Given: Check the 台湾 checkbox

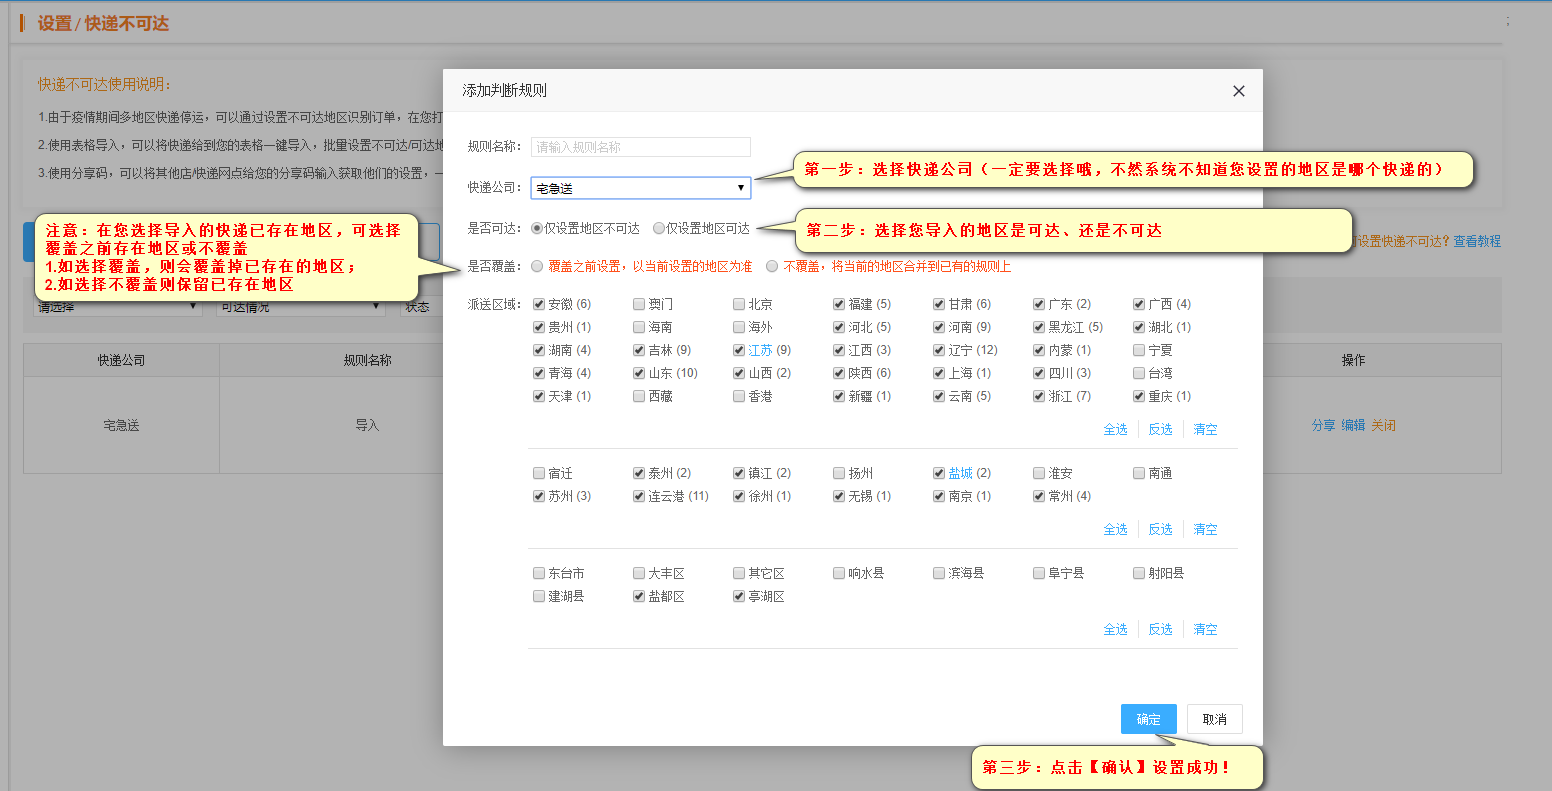Looking at the screenshot, I should coord(1139,373).
